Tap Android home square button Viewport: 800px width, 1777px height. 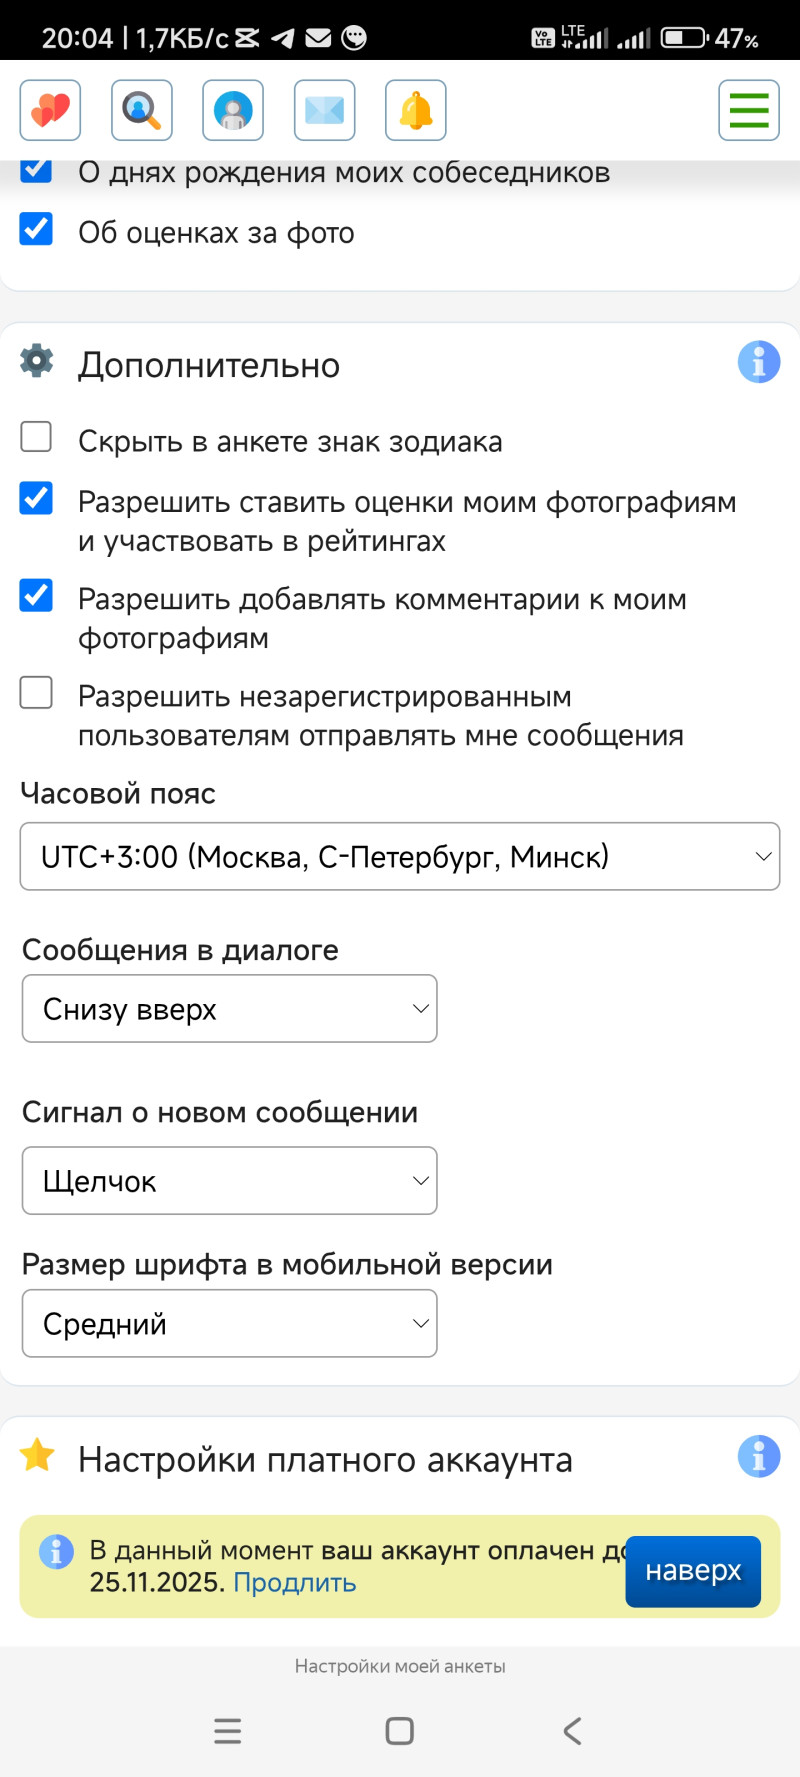400,1731
